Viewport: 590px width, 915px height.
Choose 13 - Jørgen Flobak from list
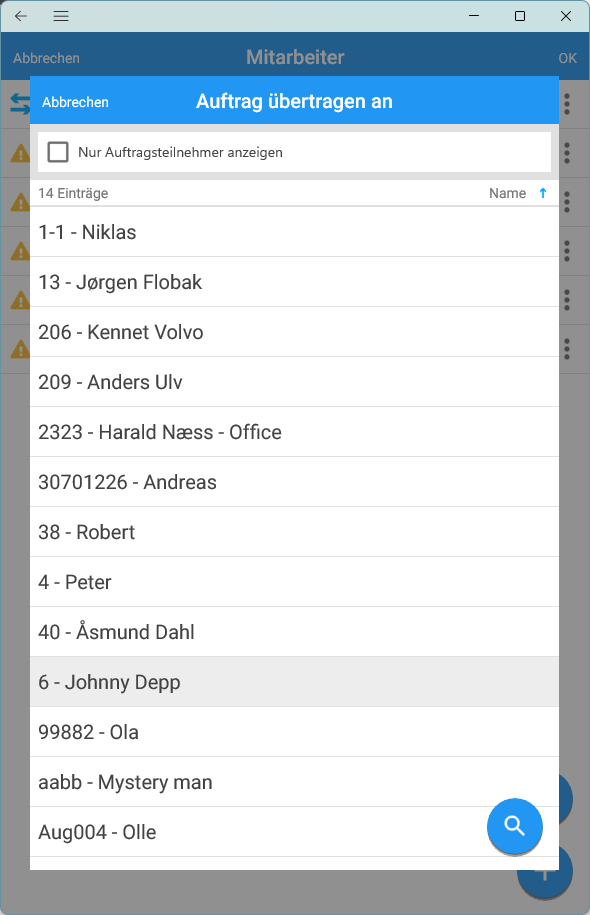tap(294, 282)
